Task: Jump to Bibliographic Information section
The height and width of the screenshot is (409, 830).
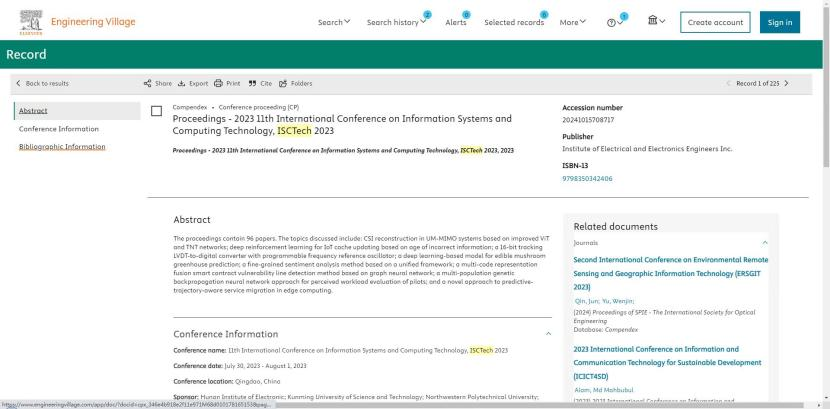Action: (62, 147)
